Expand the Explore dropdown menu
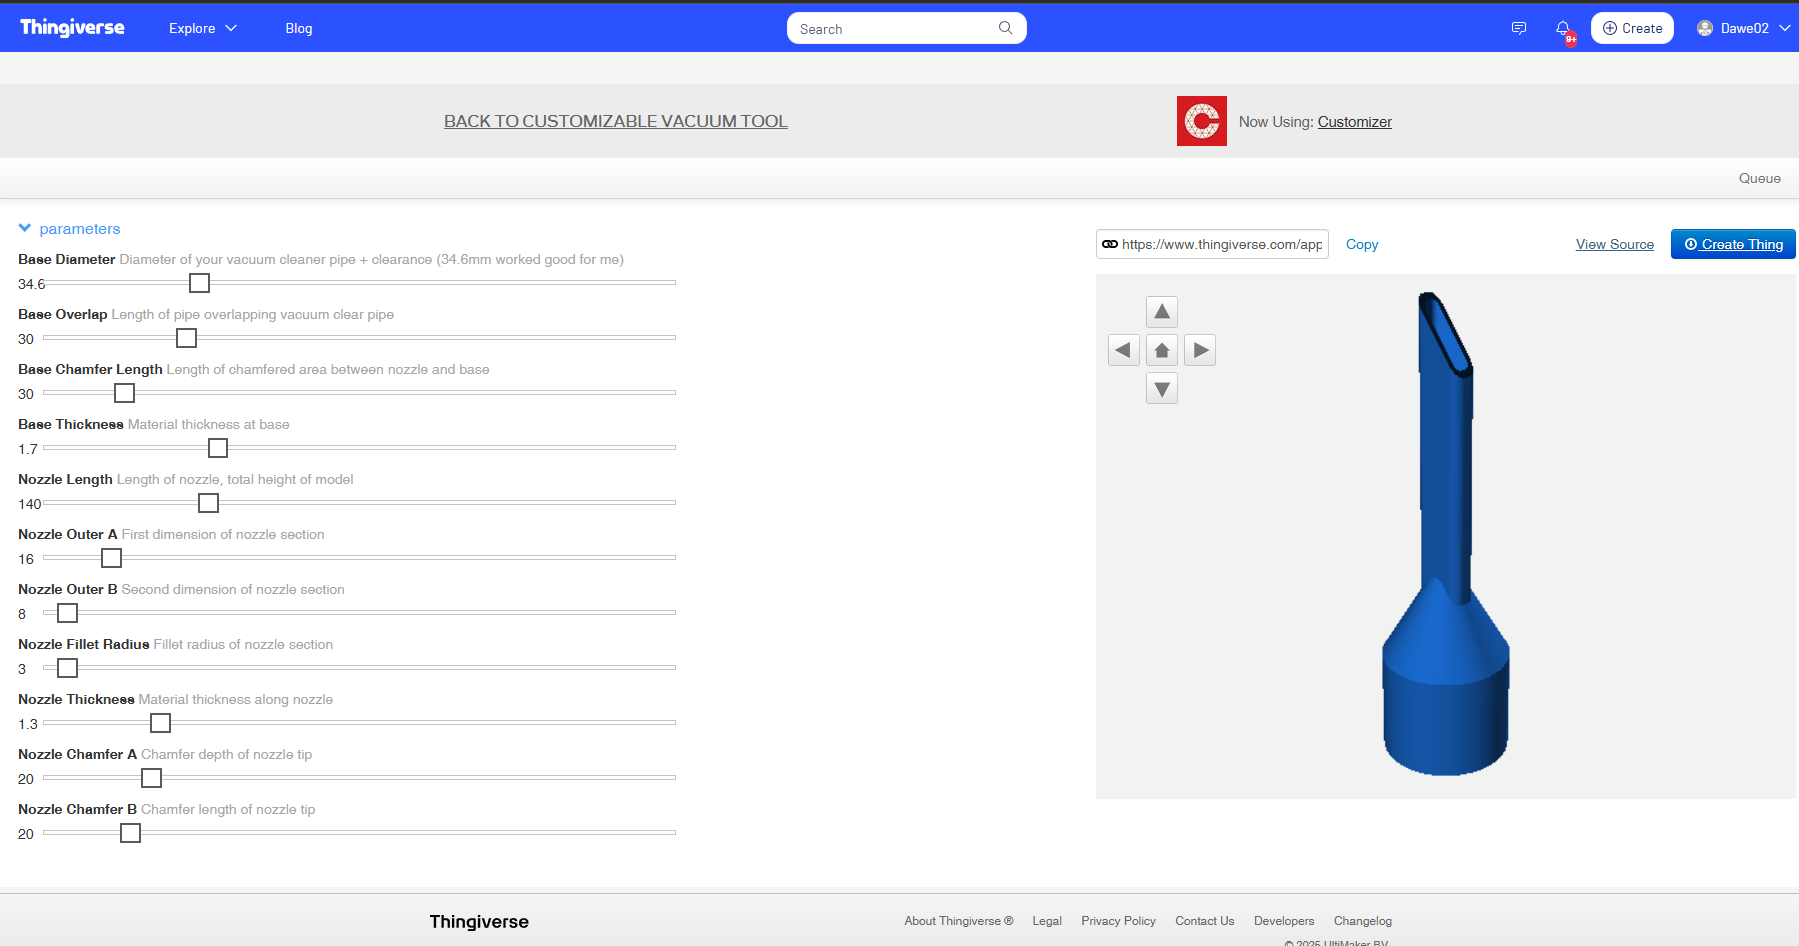The image size is (1799, 946). [x=202, y=28]
